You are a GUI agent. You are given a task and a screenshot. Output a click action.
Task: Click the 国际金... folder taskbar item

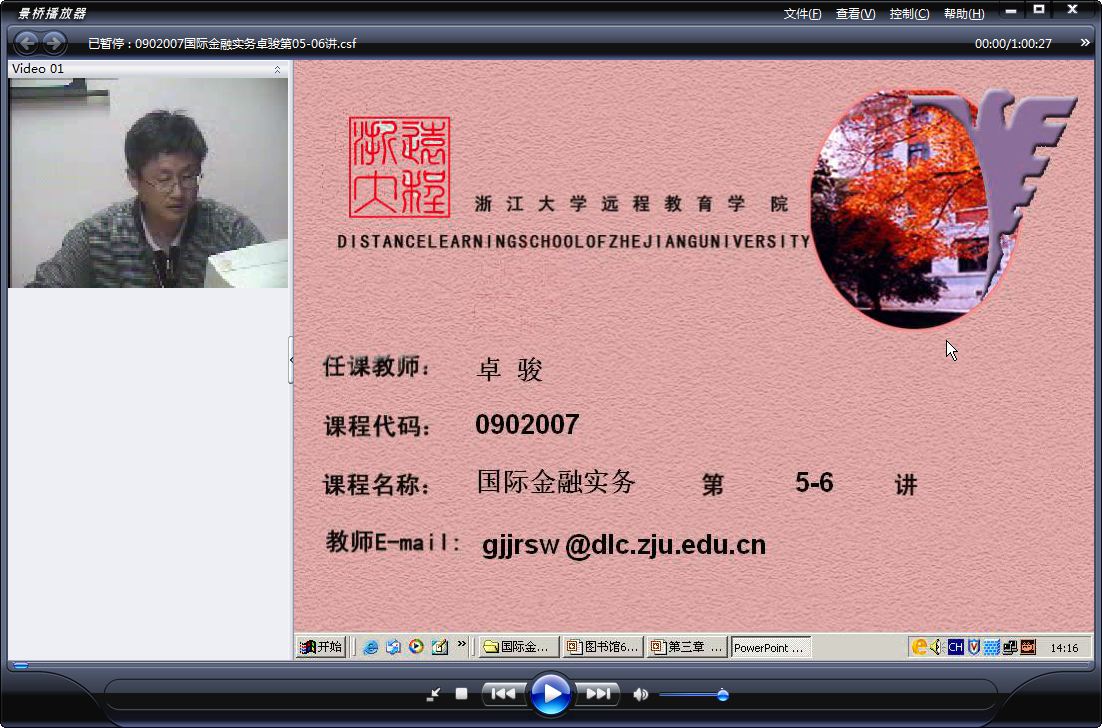[x=519, y=647]
